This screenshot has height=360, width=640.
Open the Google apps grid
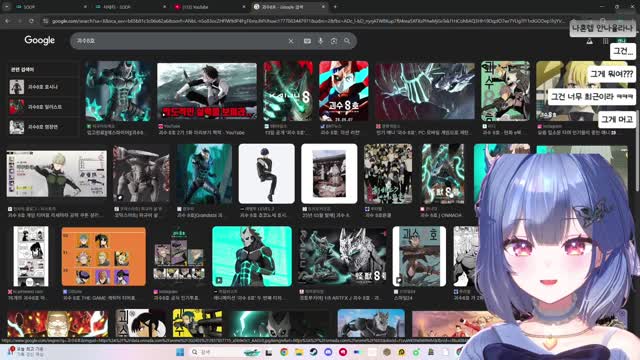coord(605,41)
